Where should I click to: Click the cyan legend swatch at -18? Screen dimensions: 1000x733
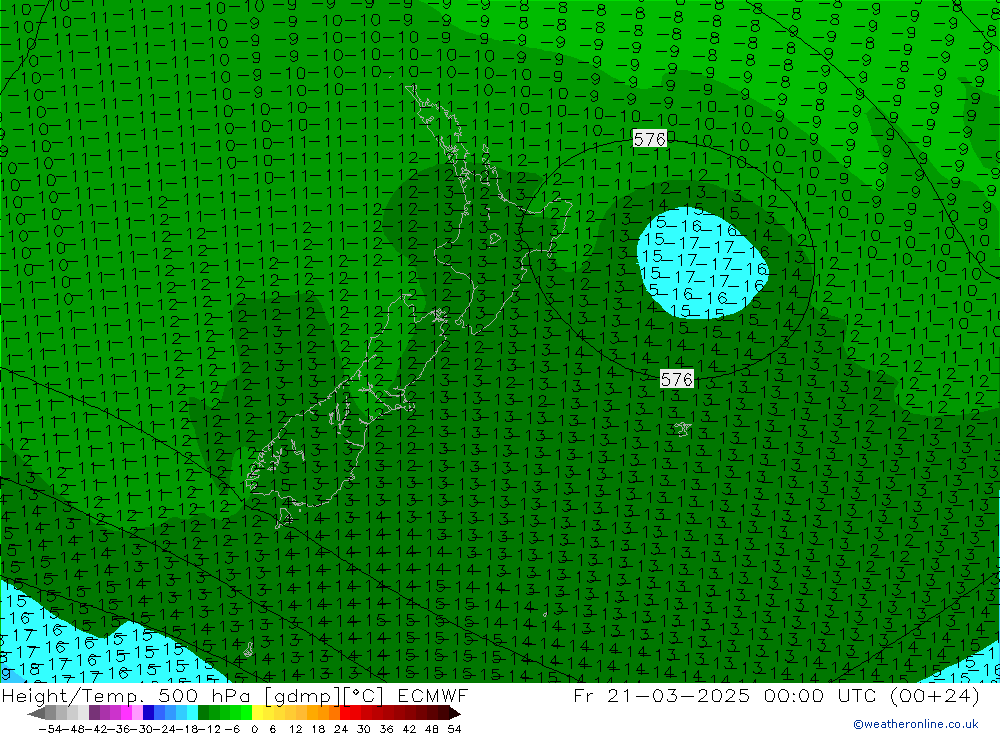[x=192, y=712]
